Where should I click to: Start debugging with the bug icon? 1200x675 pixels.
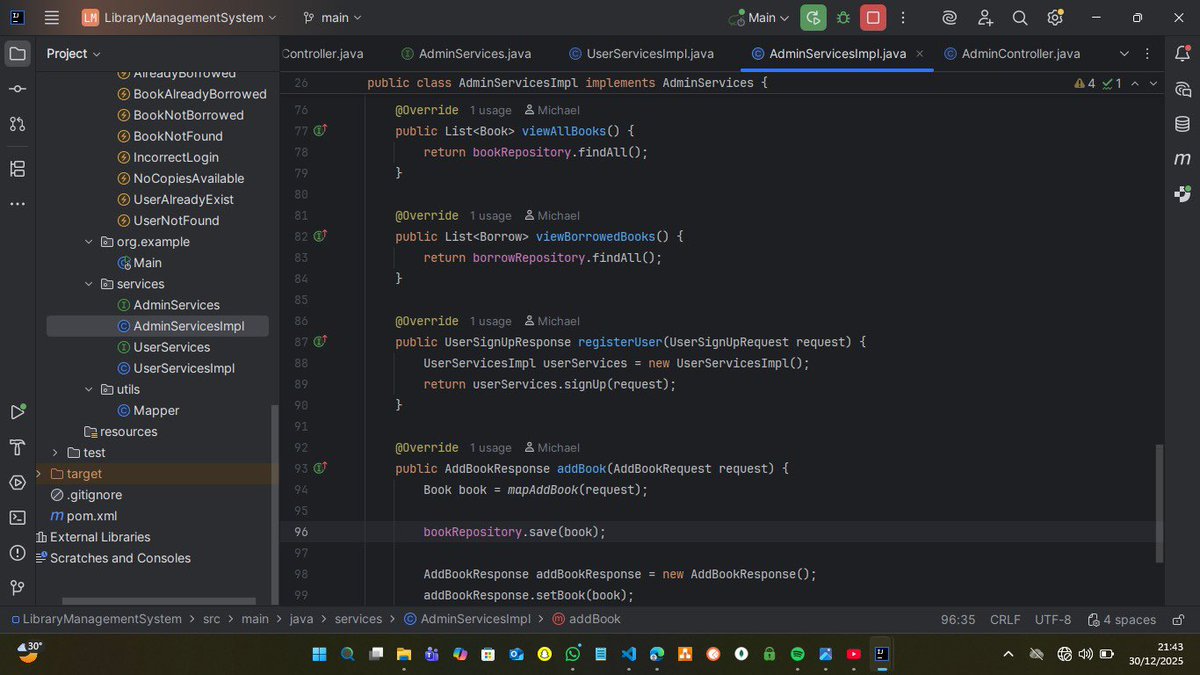coord(844,17)
